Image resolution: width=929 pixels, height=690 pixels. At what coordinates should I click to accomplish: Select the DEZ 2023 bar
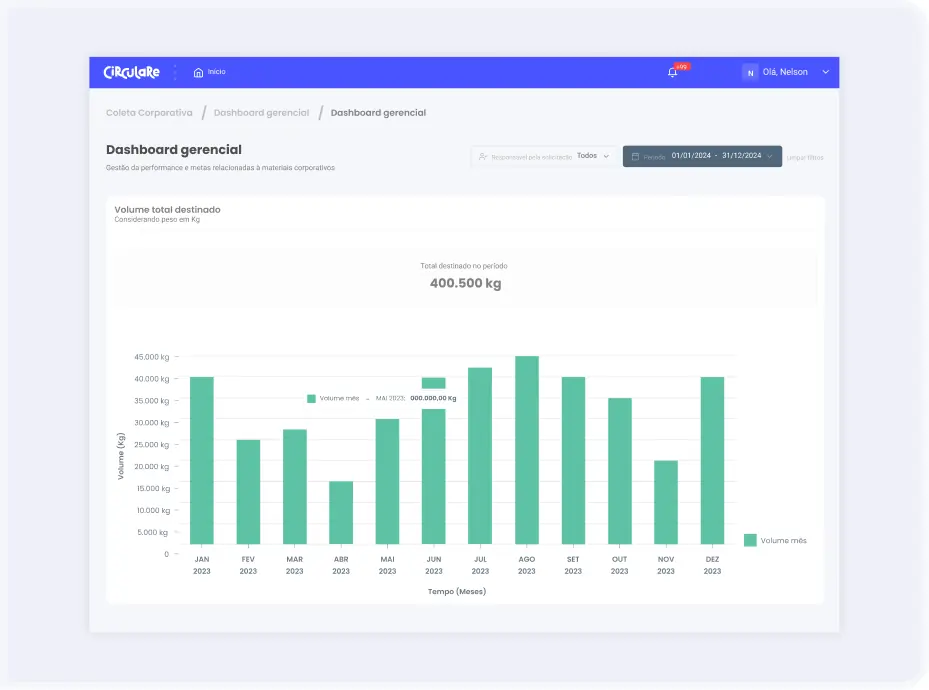[712, 460]
